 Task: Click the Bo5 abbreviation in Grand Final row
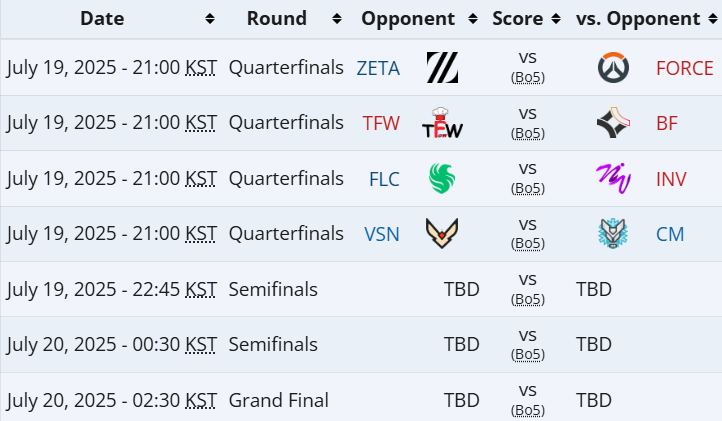pyautogui.click(x=528, y=410)
